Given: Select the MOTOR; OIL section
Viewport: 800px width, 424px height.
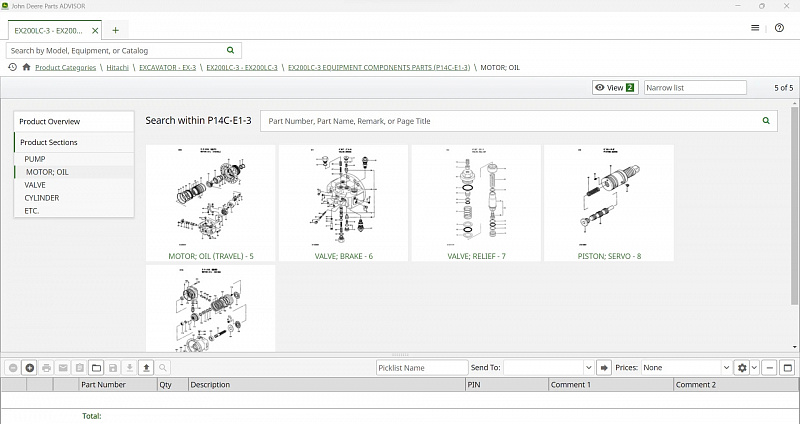Looking at the screenshot, I should click(x=74, y=172).
